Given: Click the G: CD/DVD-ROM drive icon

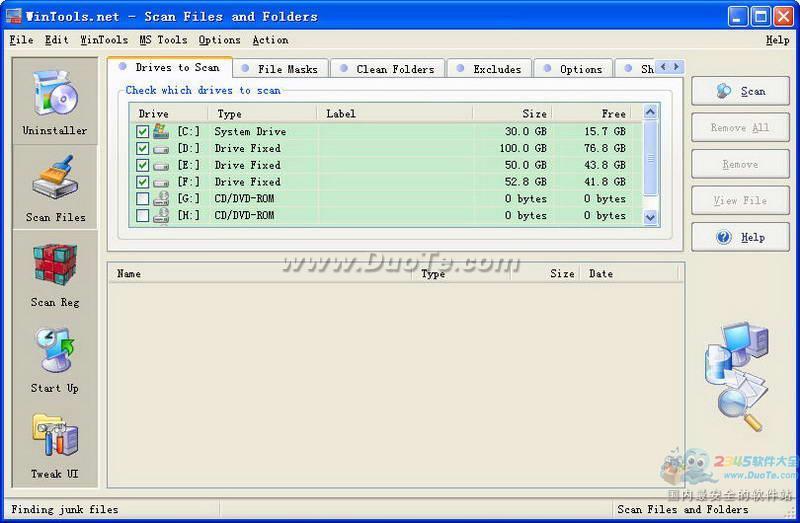Looking at the screenshot, I should click(161, 198).
